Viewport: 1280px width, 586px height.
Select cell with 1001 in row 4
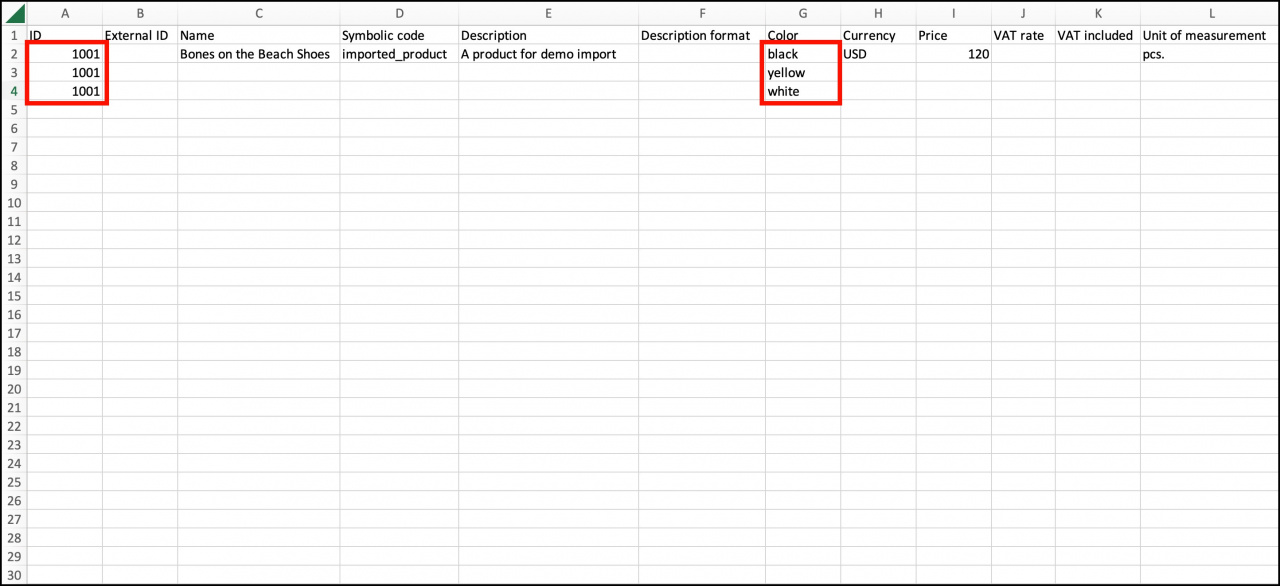(x=65, y=91)
